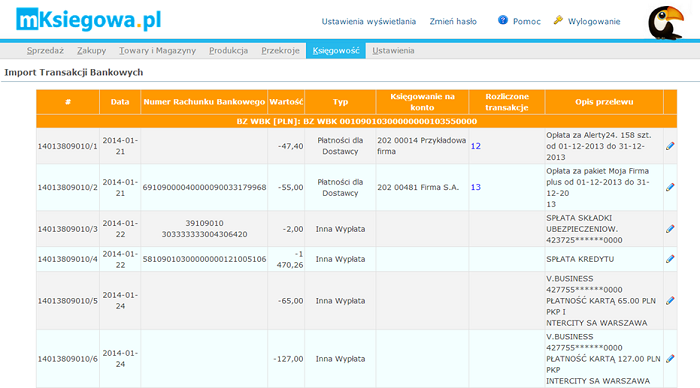The image size is (700, 388).
Task: Click Rozliczone transakcje column header
Action: point(507,102)
